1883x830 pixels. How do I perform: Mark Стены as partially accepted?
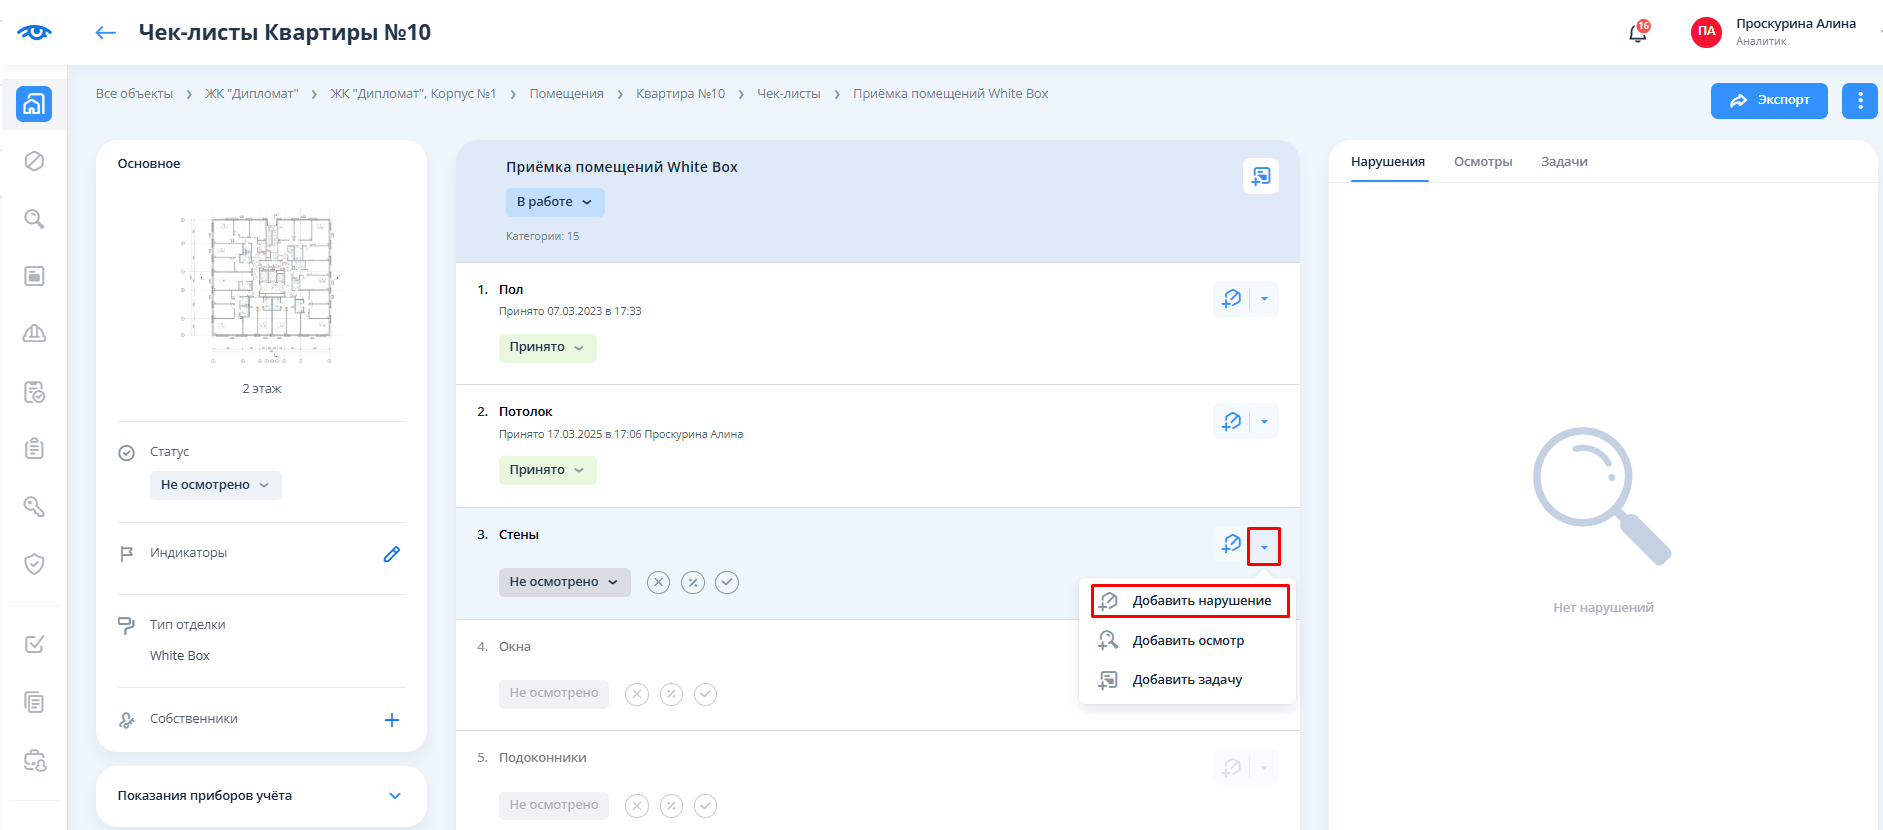[x=693, y=582]
